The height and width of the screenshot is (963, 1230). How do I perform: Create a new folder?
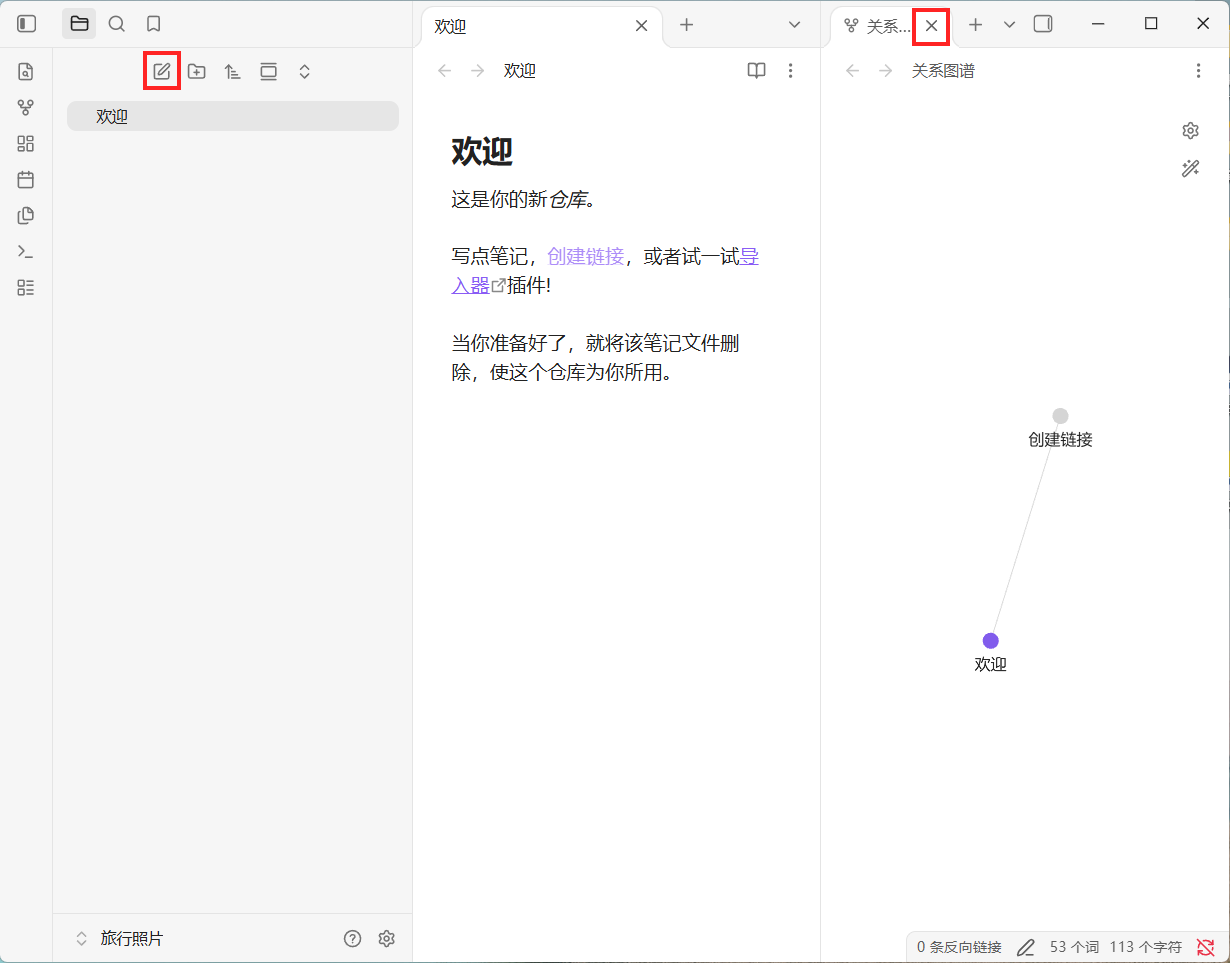coord(197,72)
